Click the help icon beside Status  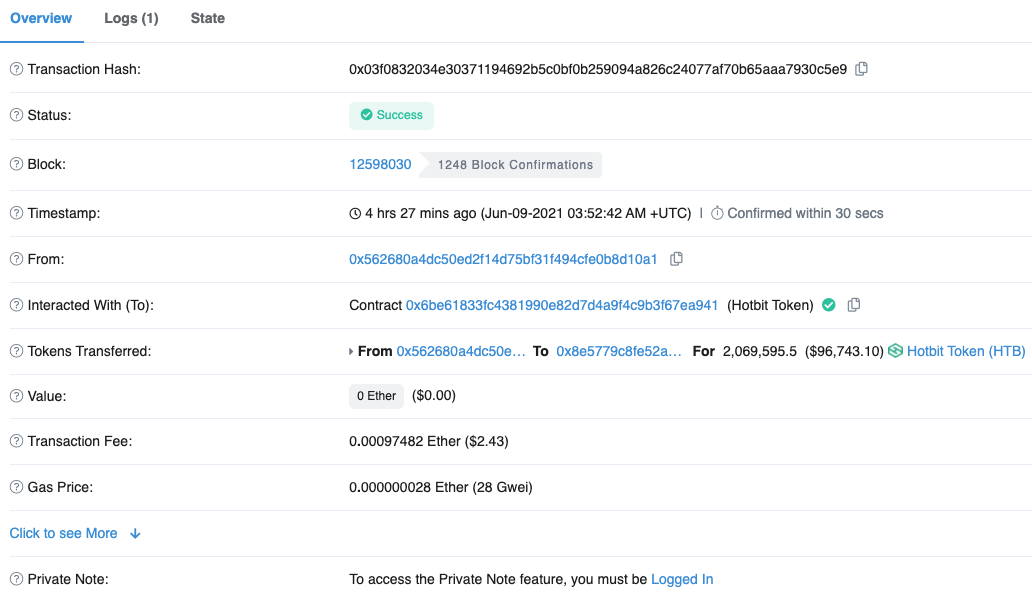16,115
